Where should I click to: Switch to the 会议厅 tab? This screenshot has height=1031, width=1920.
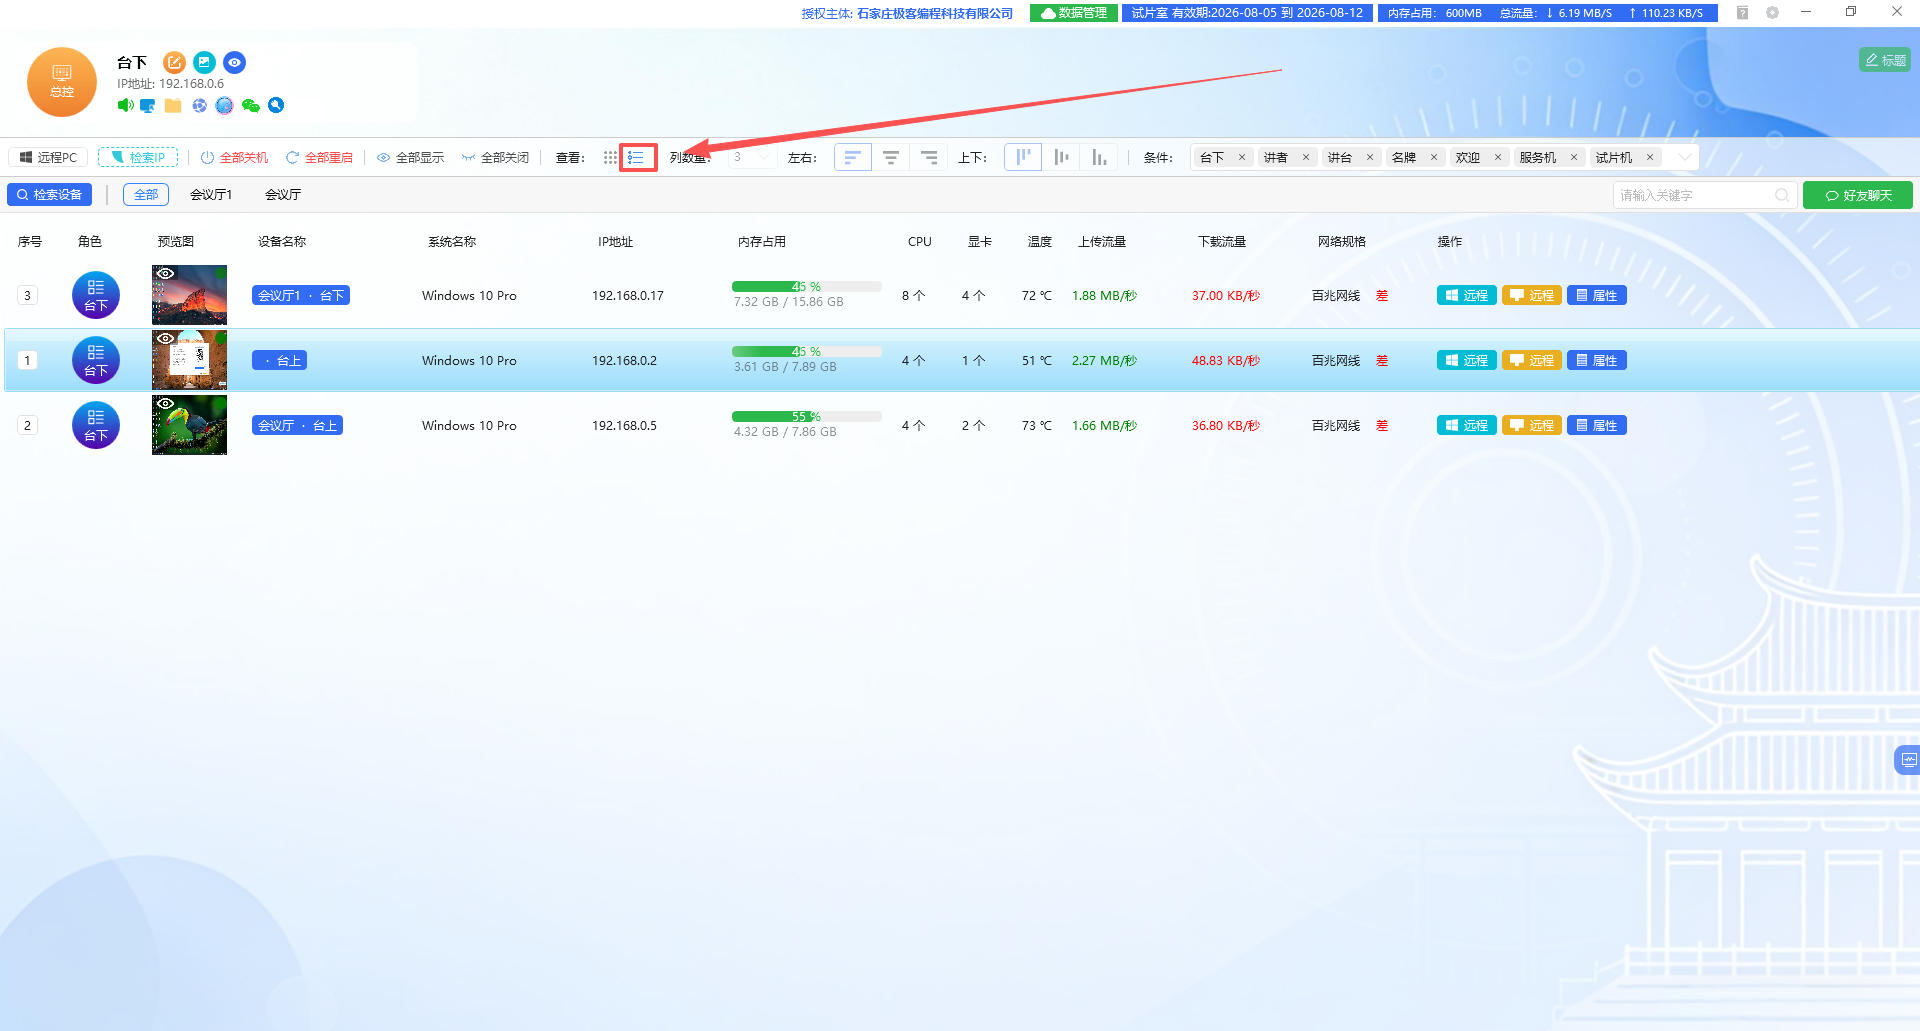[x=283, y=195]
